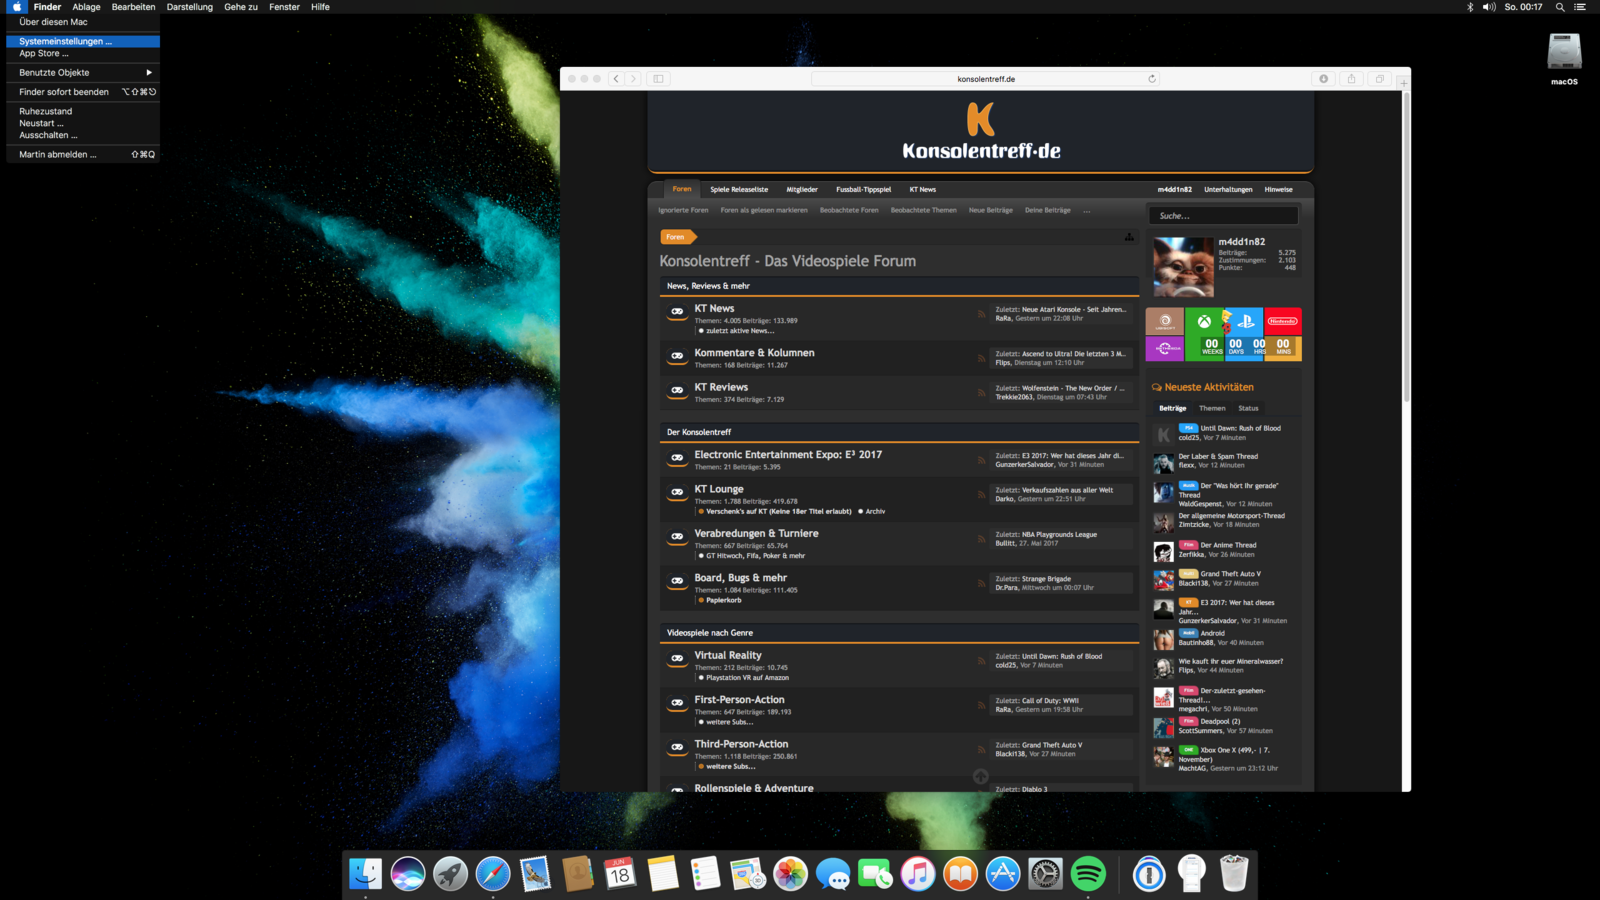Open the forum sitemap icon

(1129, 237)
